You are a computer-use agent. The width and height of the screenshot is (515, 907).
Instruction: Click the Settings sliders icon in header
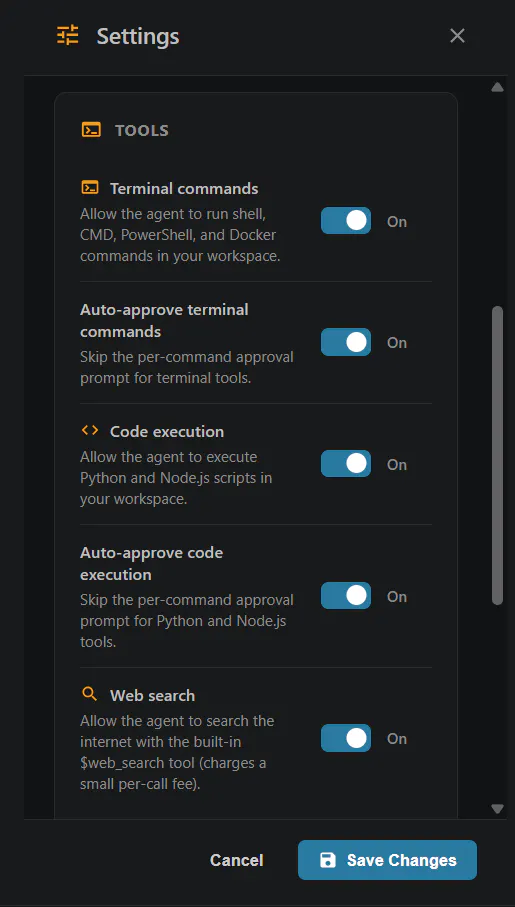pos(67,36)
